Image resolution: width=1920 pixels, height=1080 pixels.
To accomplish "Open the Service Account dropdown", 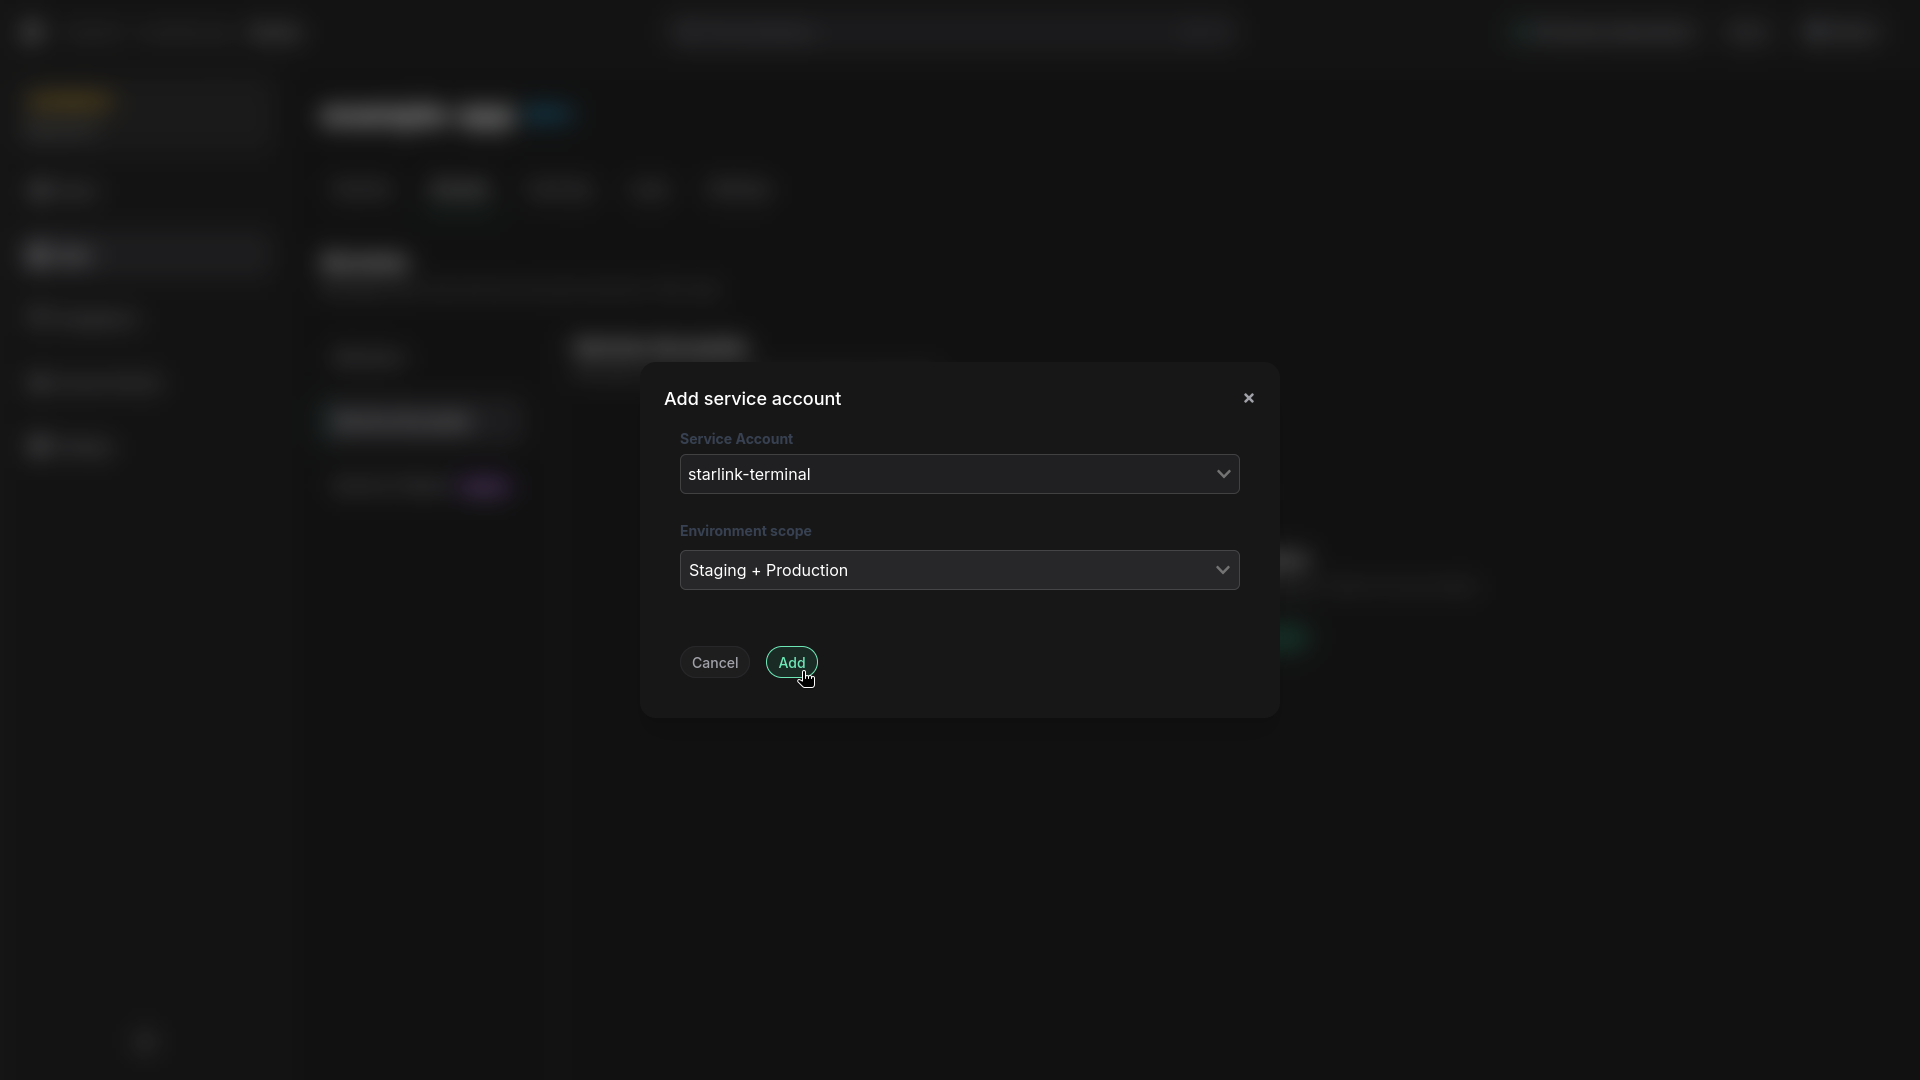I will pyautogui.click(x=959, y=474).
